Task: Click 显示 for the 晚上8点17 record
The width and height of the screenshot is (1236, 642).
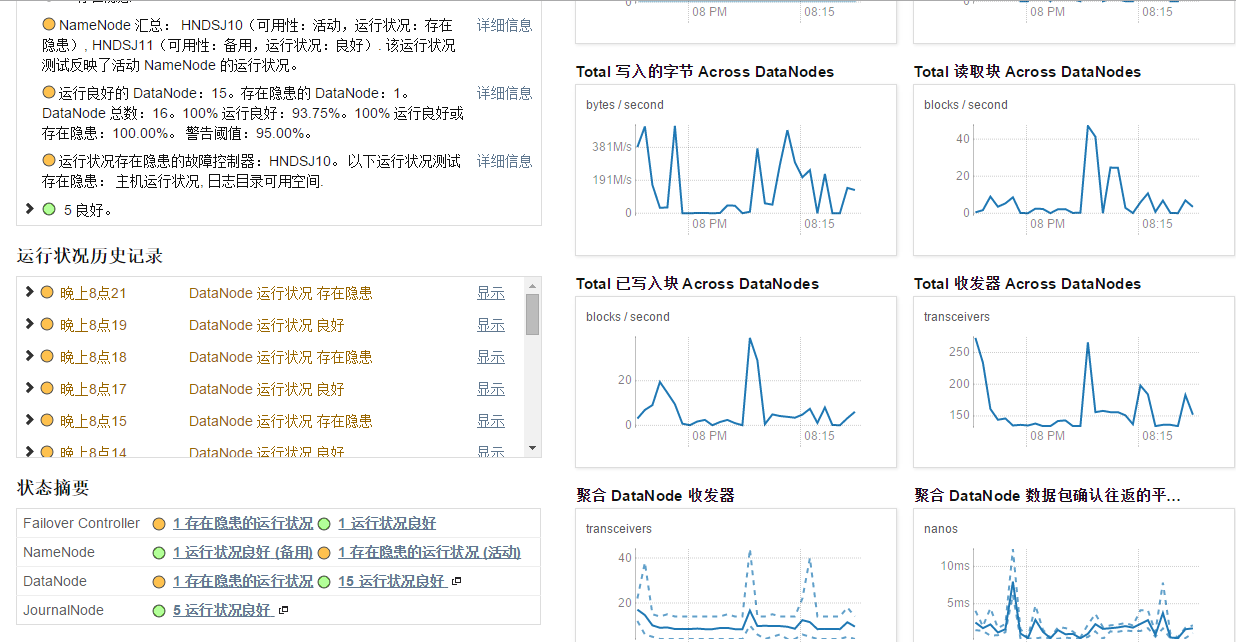Action: point(491,389)
